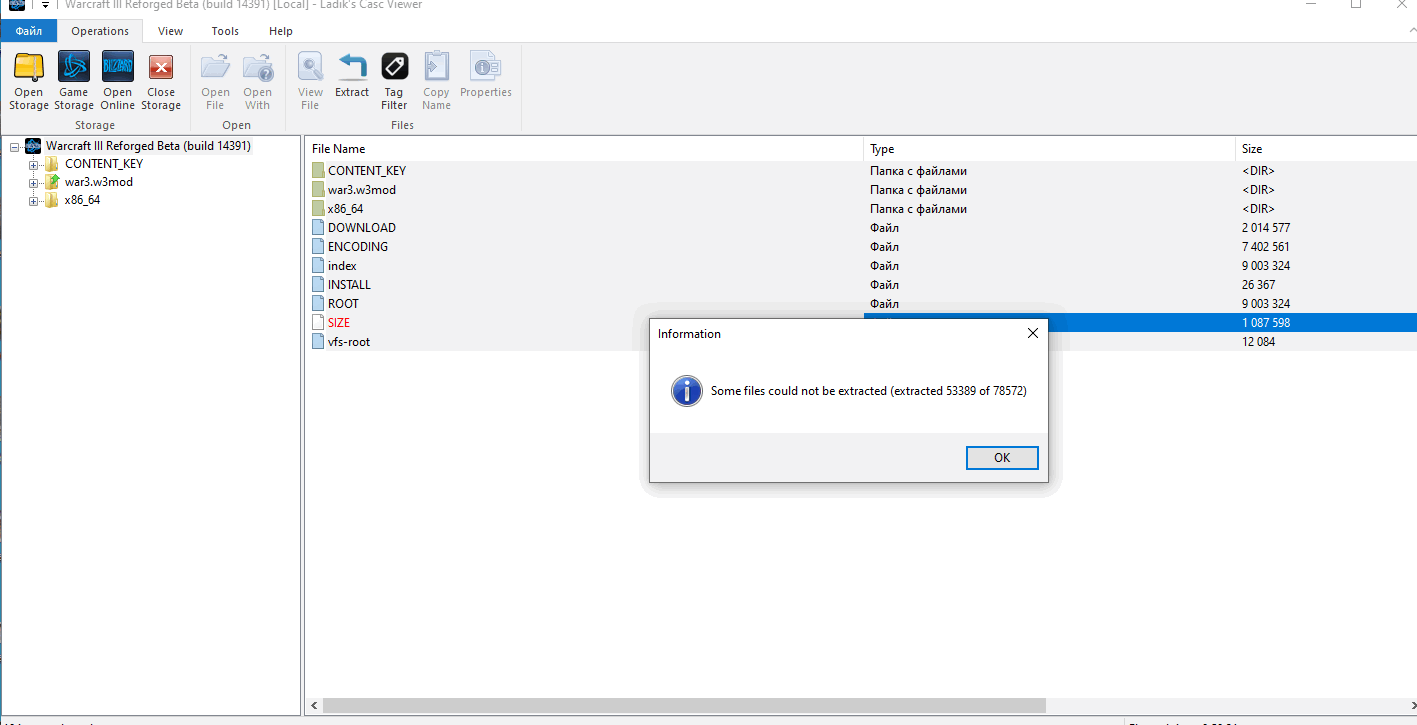Click the horizontal scrollbar thumb of the file list
The width and height of the screenshot is (1417, 725).
coord(683,706)
